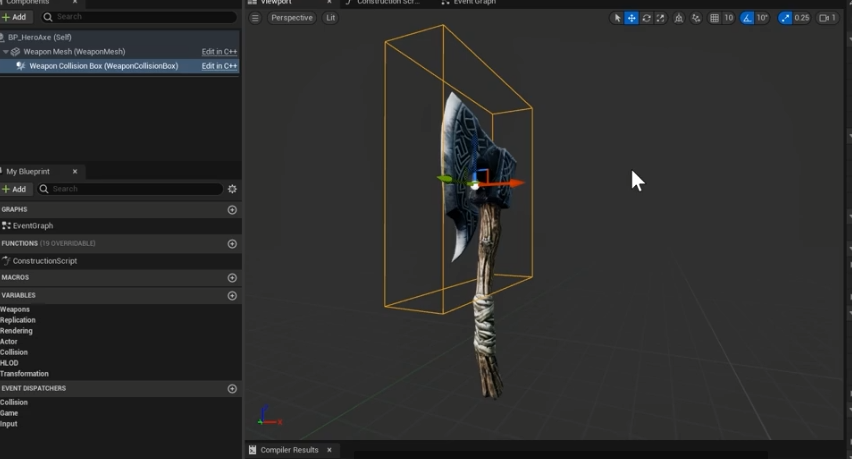Toggle world/local coordinate space icon
This screenshot has height=459, width=852.
point(679,18)
